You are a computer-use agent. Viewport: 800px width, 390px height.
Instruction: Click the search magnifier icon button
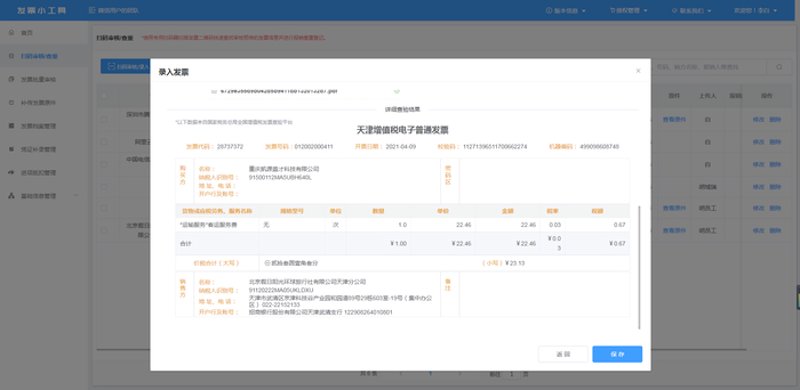point(779,67)
